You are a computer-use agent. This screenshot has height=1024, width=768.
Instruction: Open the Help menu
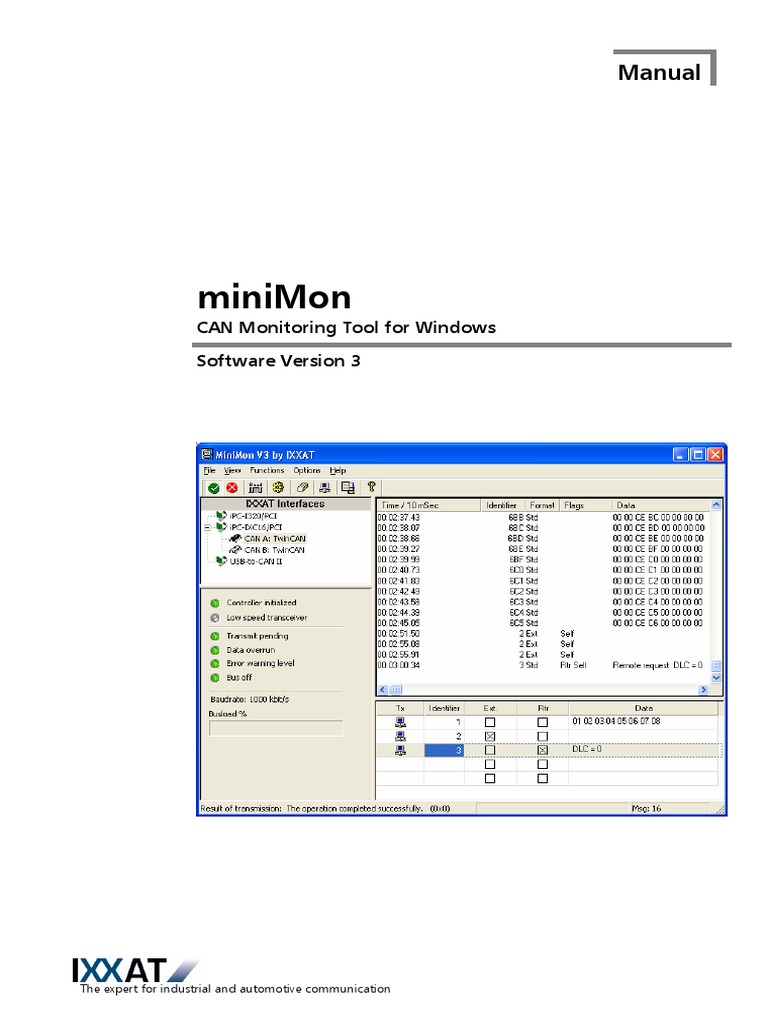click(x=338, y=470)
